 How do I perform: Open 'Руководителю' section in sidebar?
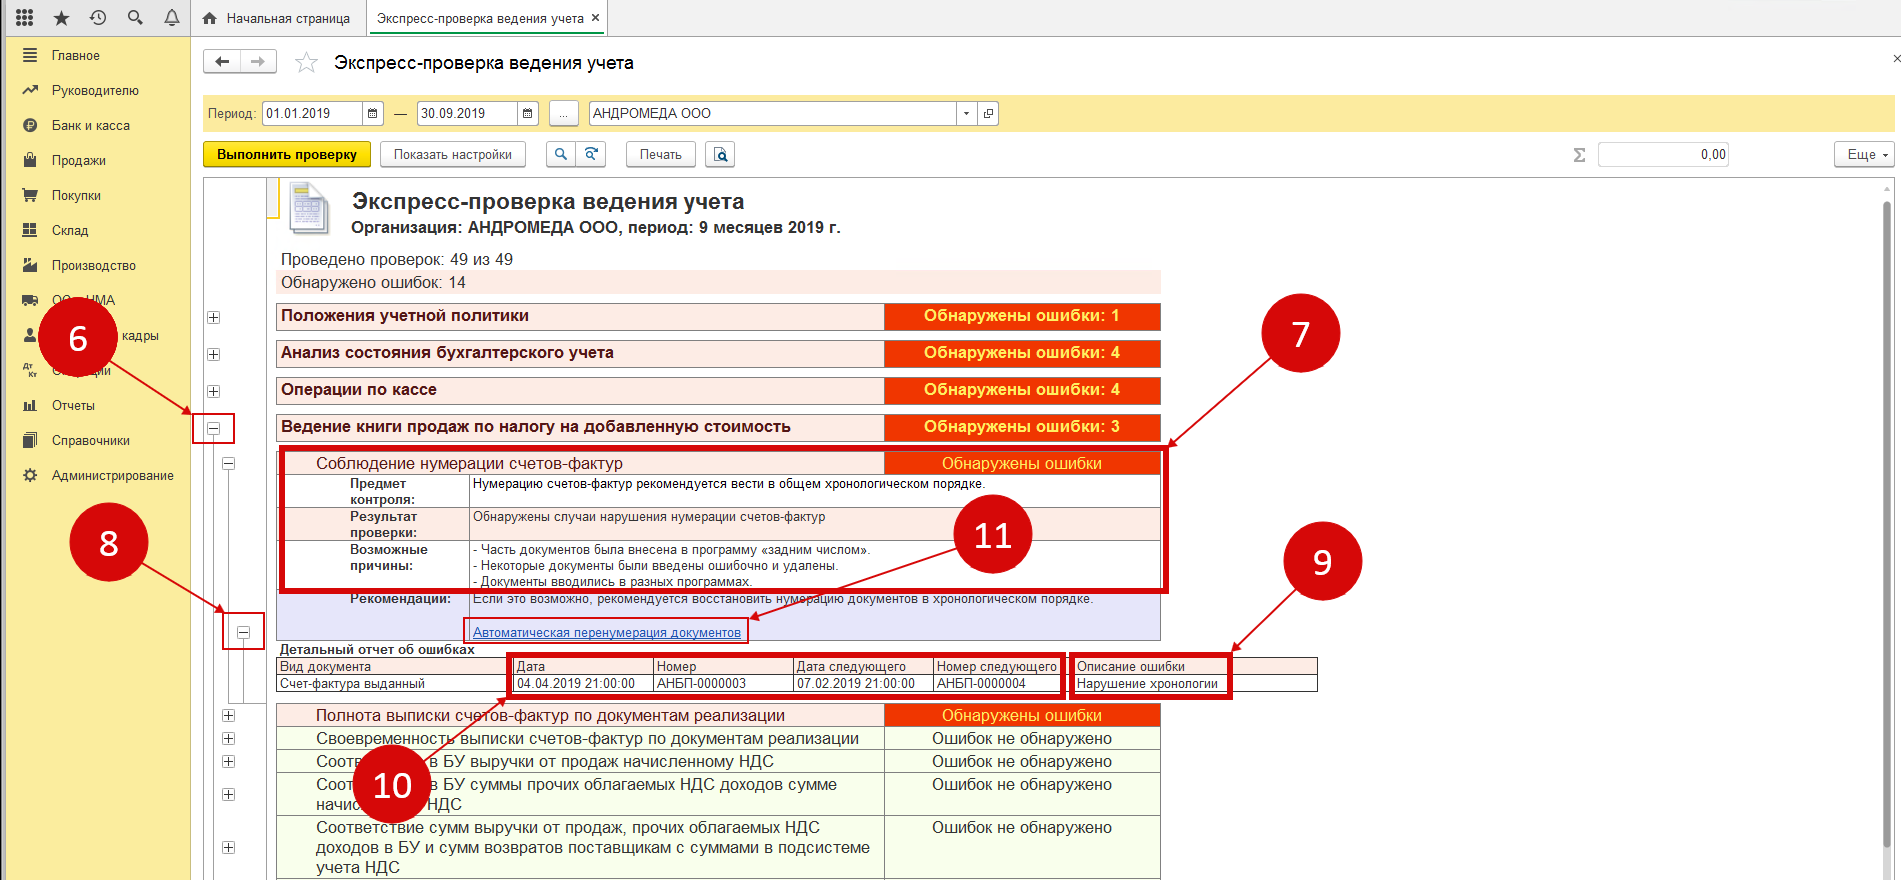tap(97, 90)
